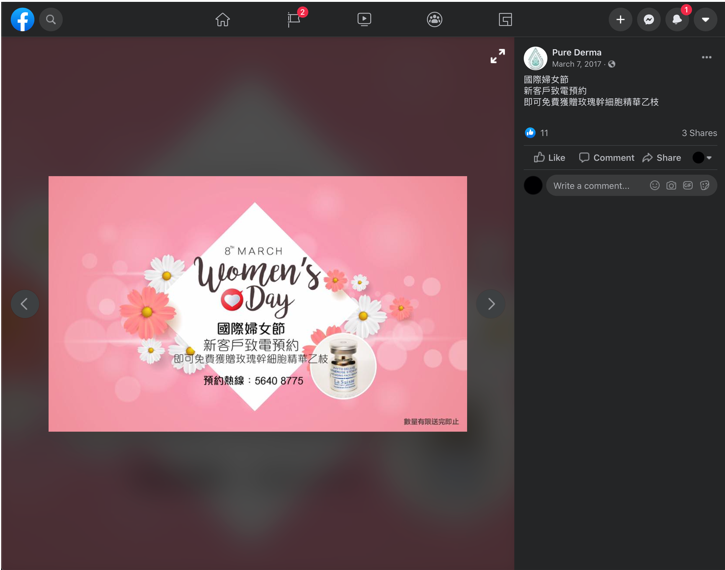
Task: Click the Facebook logo icon
Action: 22,19
